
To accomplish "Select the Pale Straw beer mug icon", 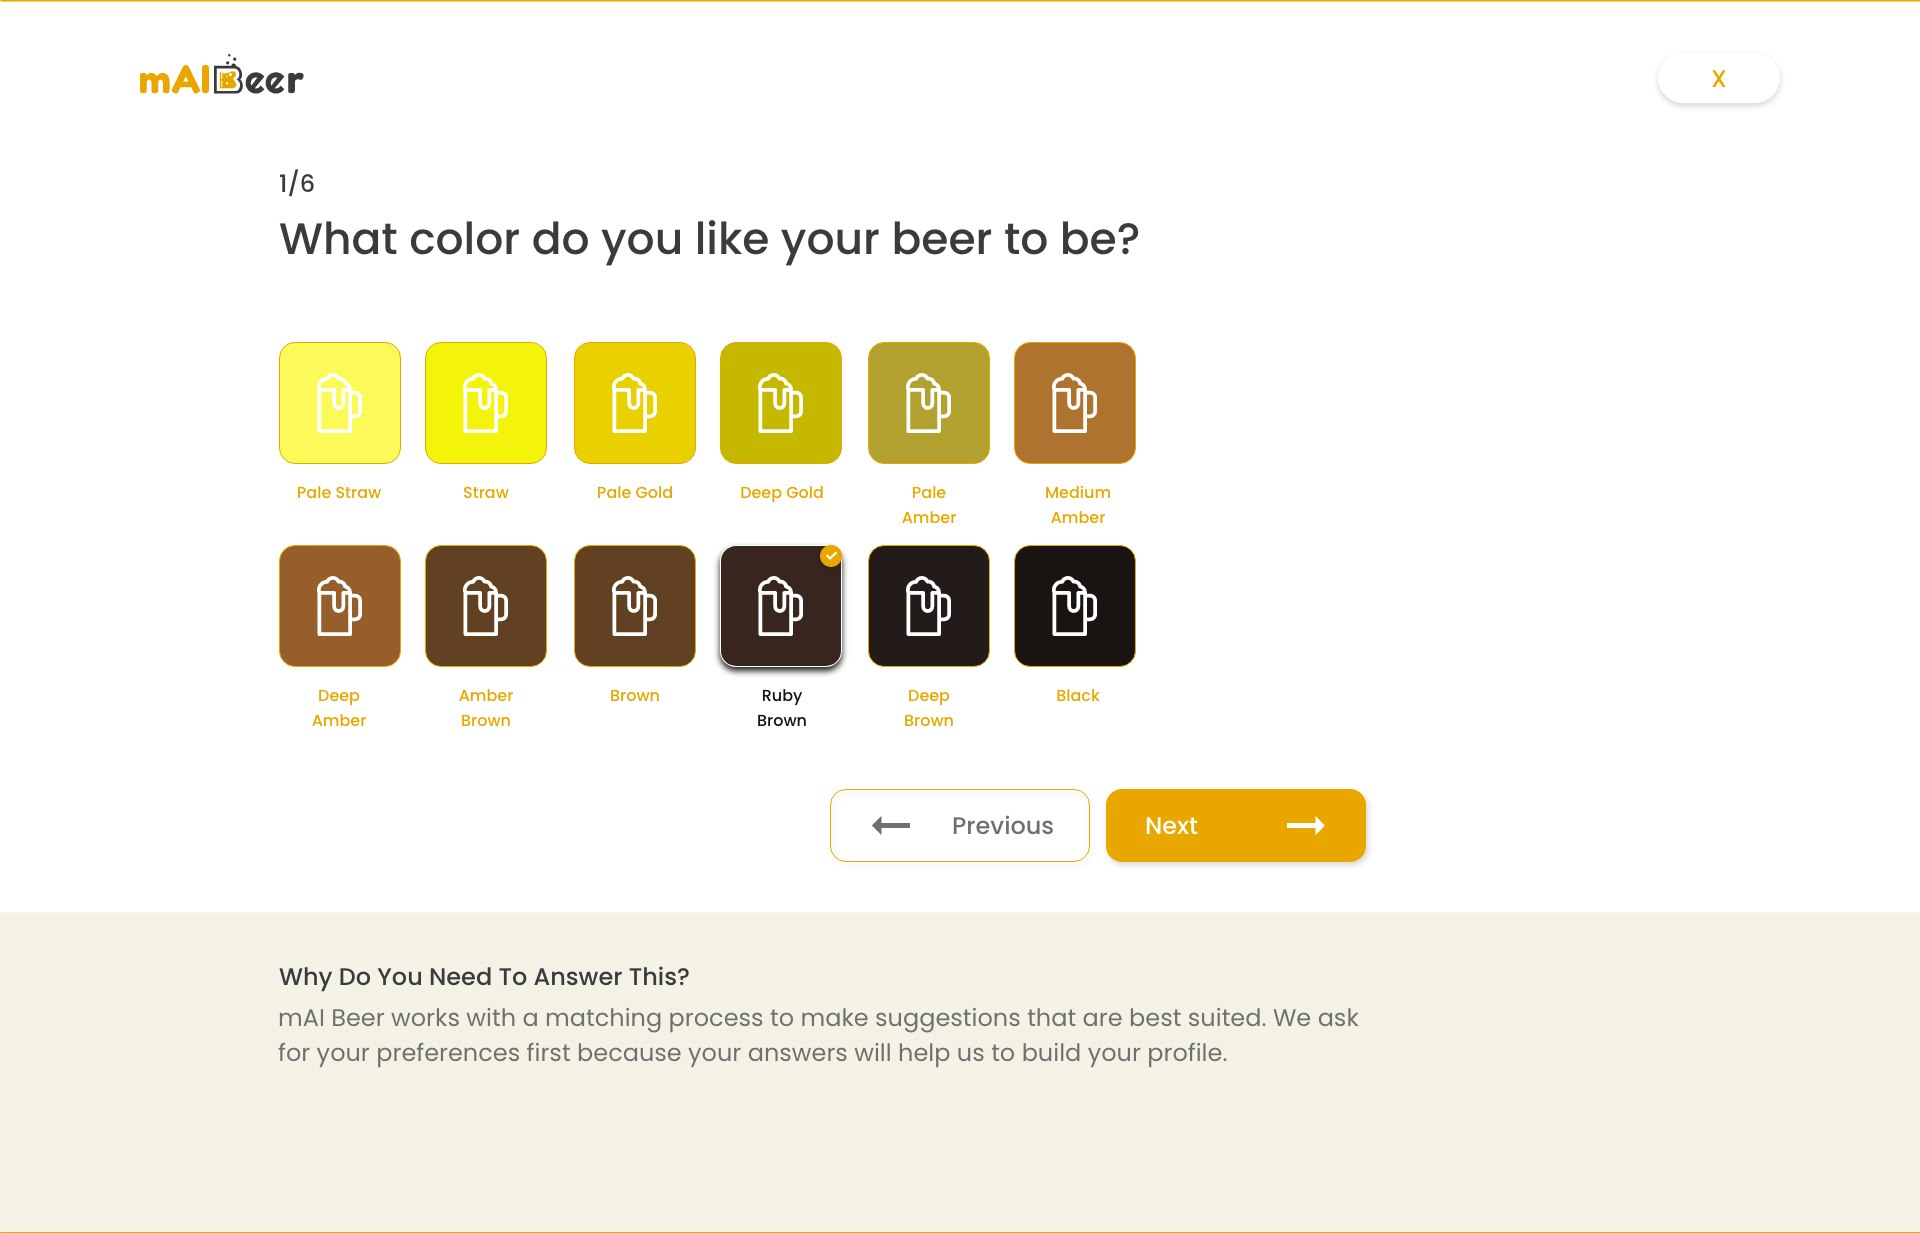I will pyautogui.click(x=339, y=402).
